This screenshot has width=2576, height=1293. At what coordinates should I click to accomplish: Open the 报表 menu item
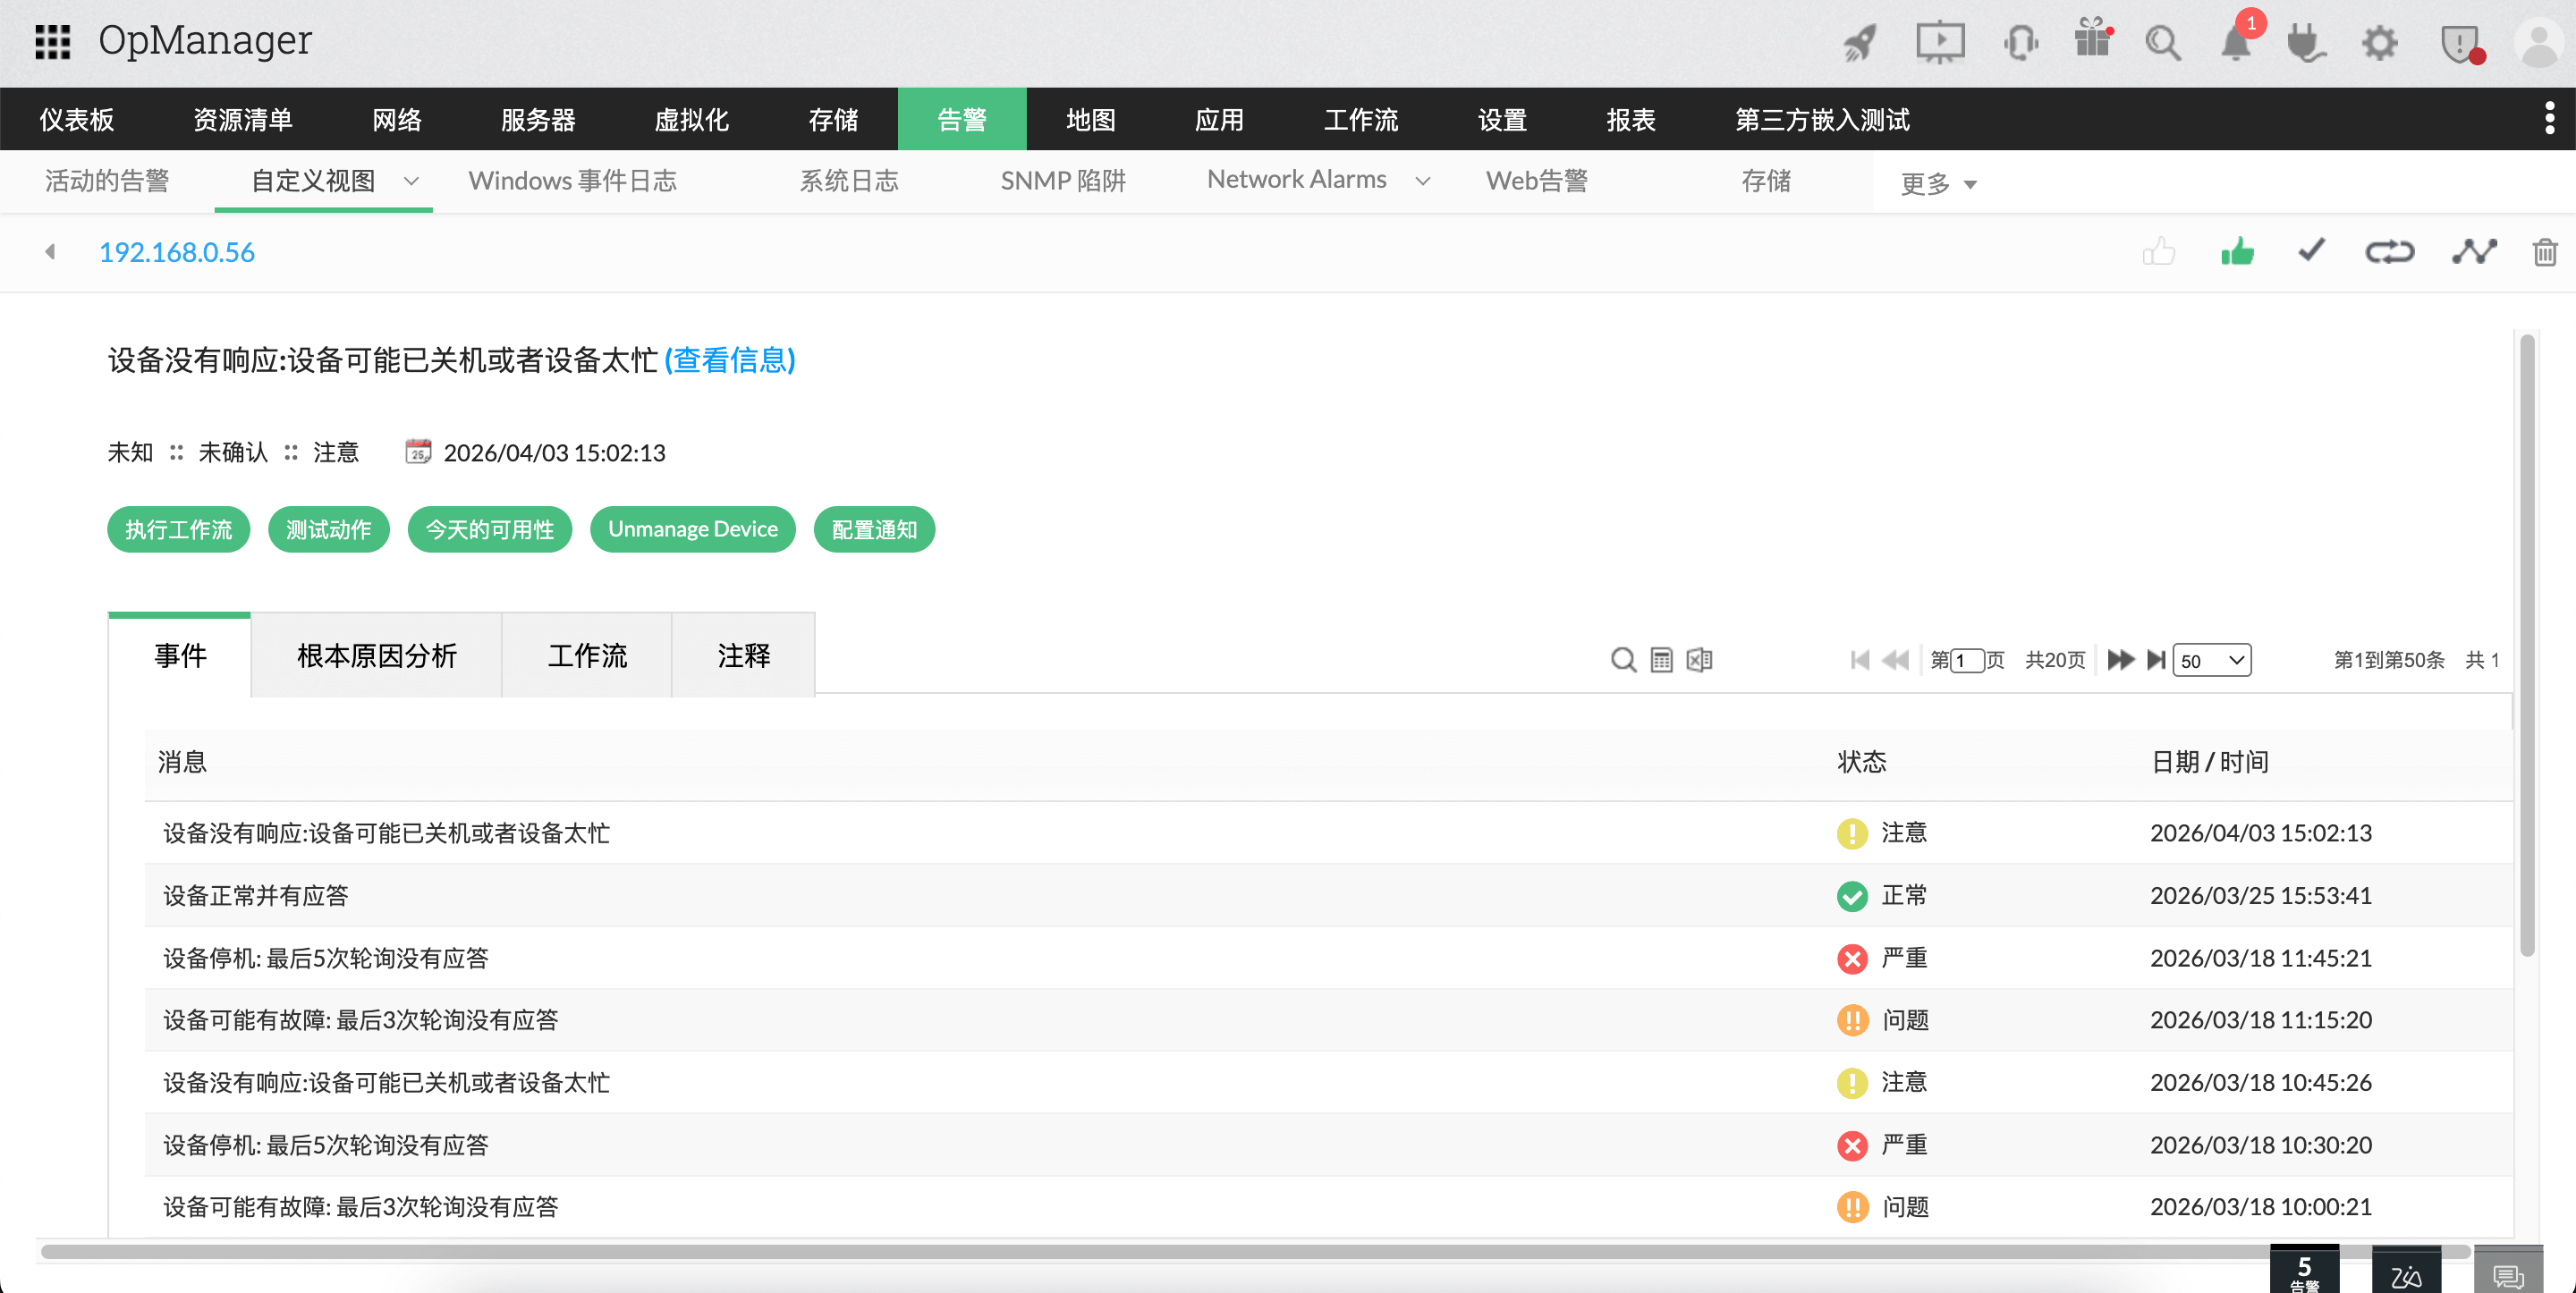(1631, 119)
